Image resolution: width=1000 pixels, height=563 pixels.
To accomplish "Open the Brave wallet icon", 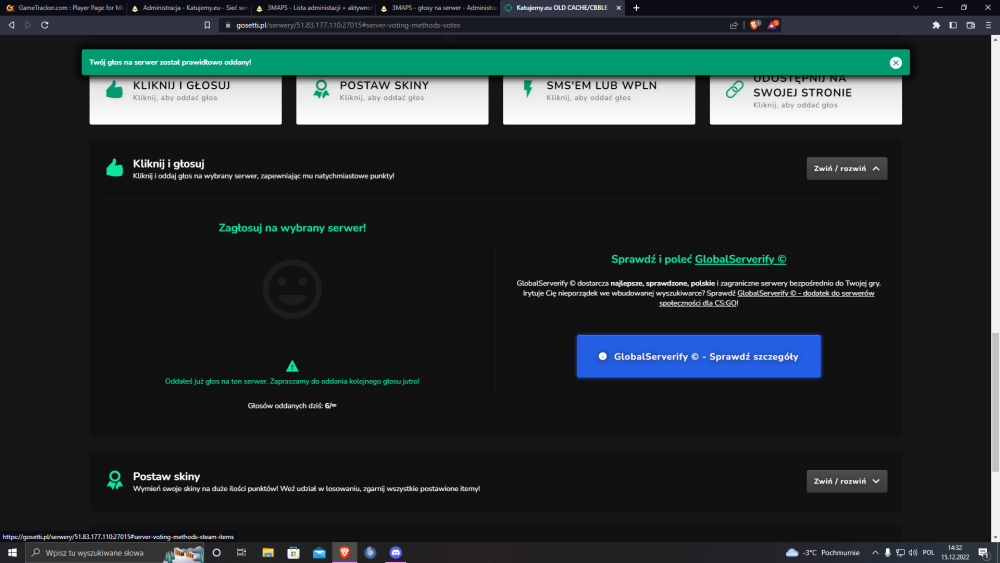I will pyautogui.click(x=971, y=25).
